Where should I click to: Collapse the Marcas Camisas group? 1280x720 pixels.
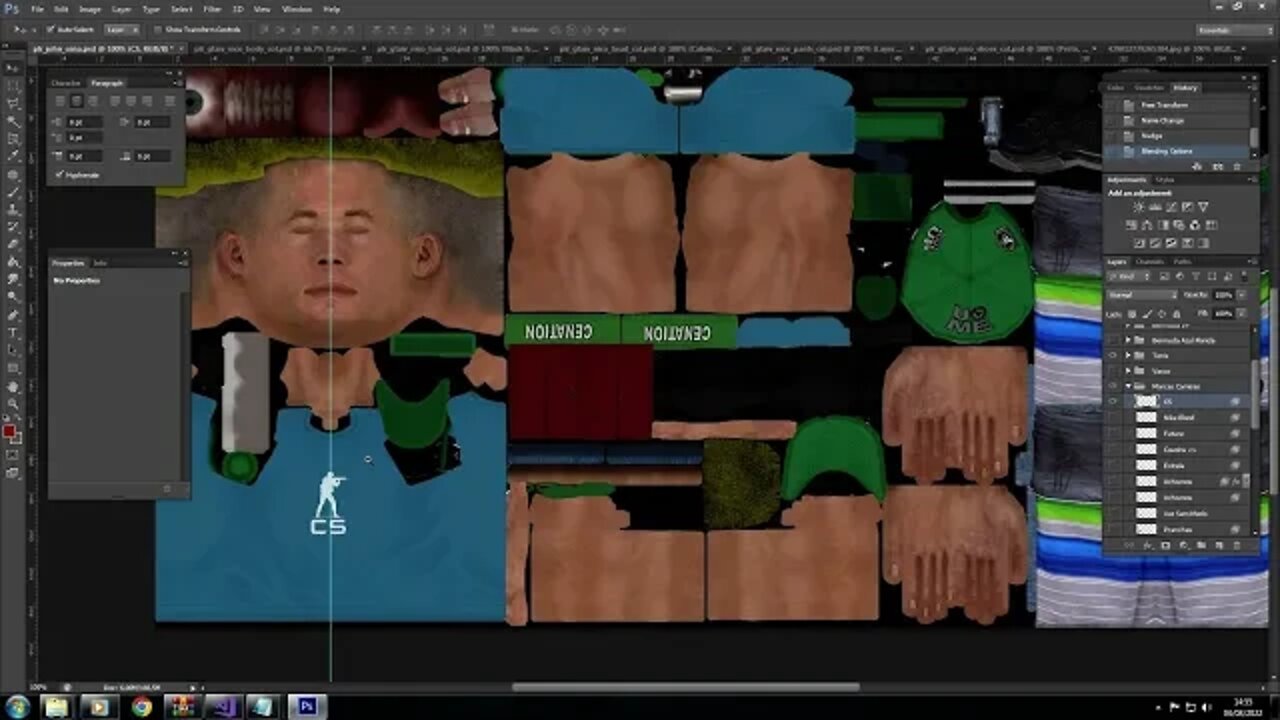(1128, 386)
